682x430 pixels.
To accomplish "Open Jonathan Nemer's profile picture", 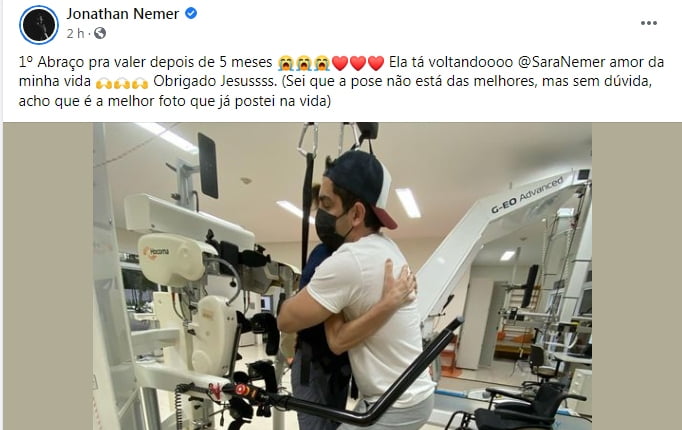I will click(39, 25).
